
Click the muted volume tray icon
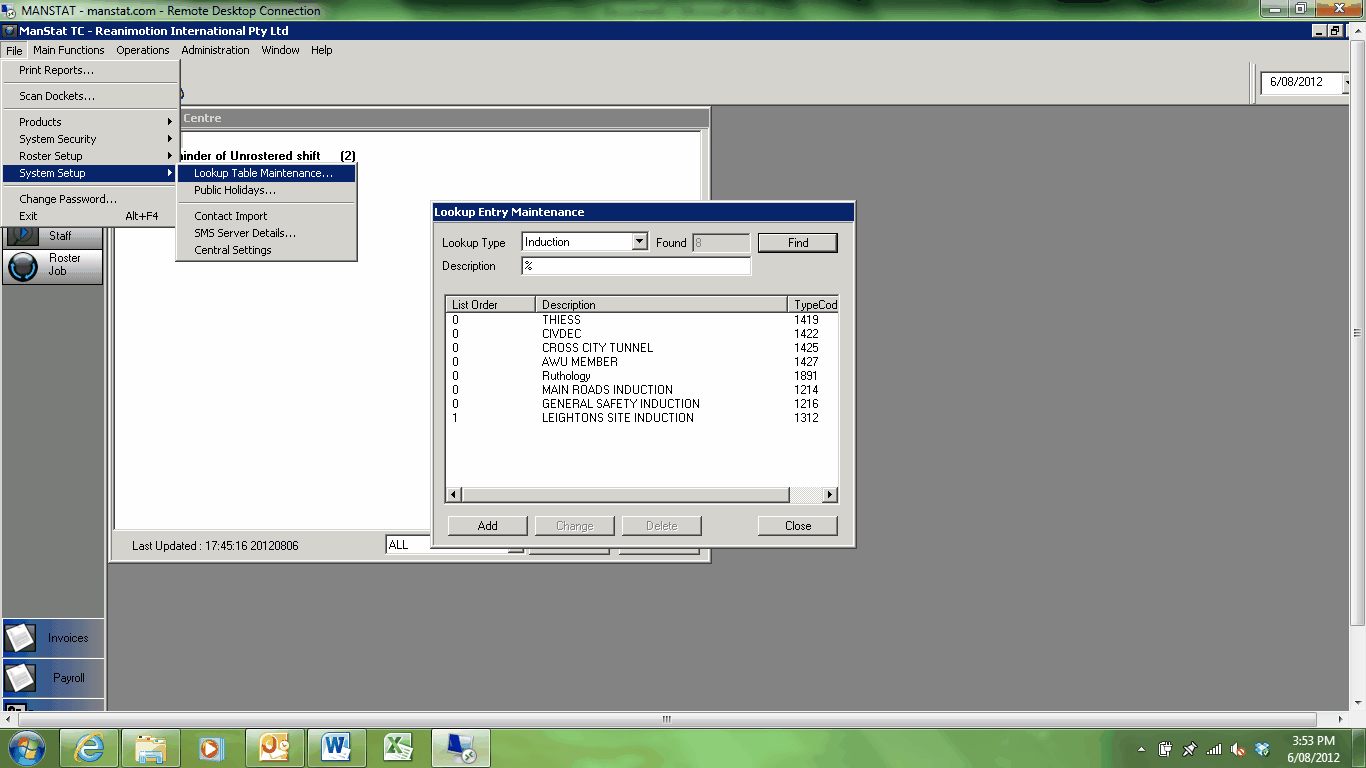(1238, 749)
